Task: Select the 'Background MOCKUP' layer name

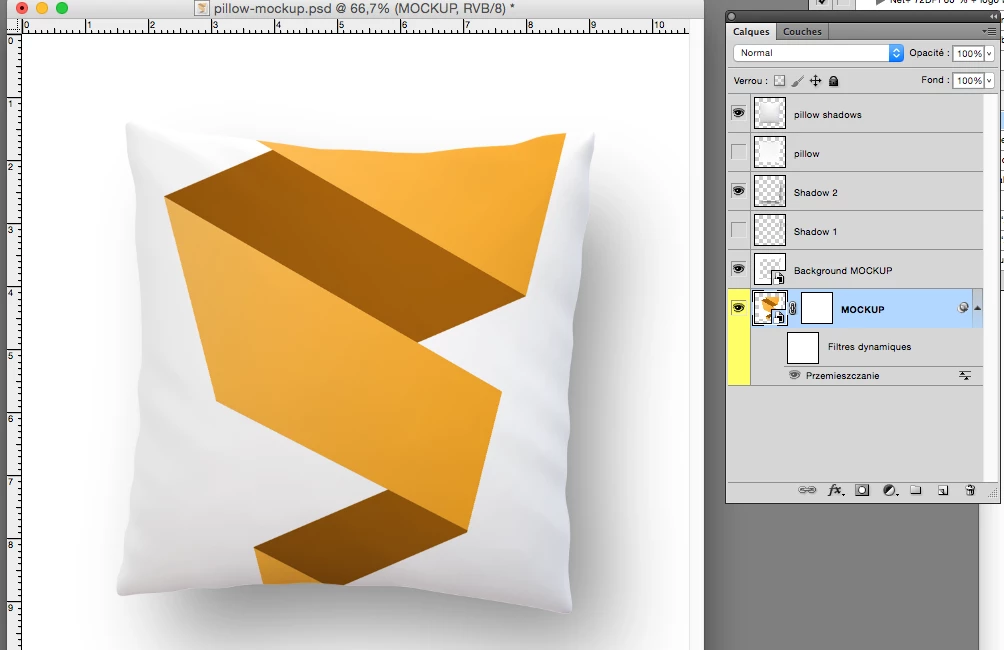Action: point(843,271)
